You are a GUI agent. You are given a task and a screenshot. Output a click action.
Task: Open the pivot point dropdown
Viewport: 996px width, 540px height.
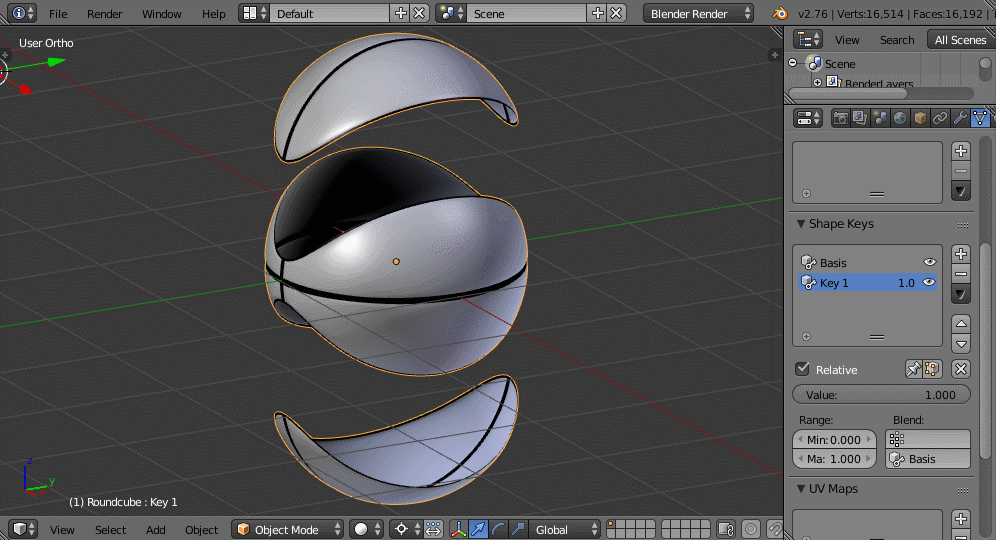[406, 529]
